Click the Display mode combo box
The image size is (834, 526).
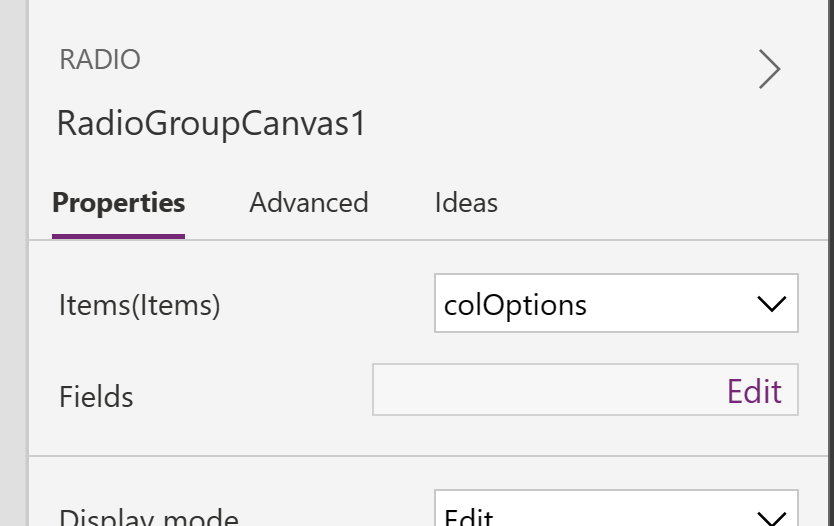coord(616,508)
